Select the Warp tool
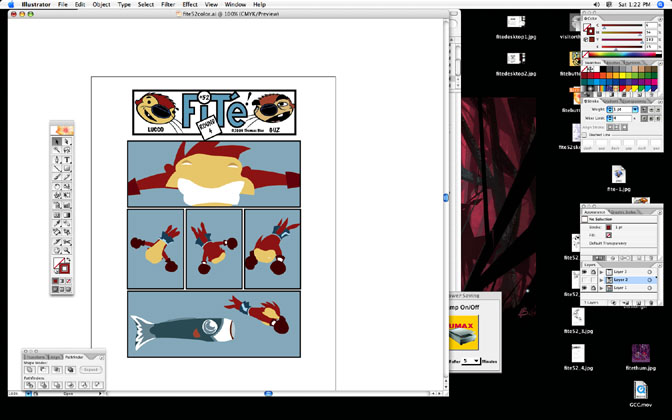This screenshot has width=672, height=420. click(56, 195)
